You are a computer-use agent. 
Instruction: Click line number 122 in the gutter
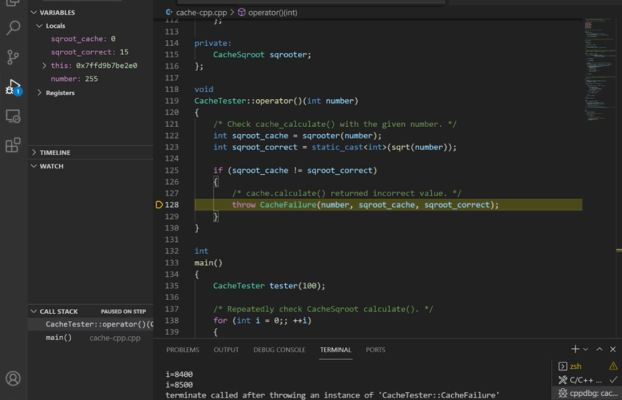coord(172,136)
